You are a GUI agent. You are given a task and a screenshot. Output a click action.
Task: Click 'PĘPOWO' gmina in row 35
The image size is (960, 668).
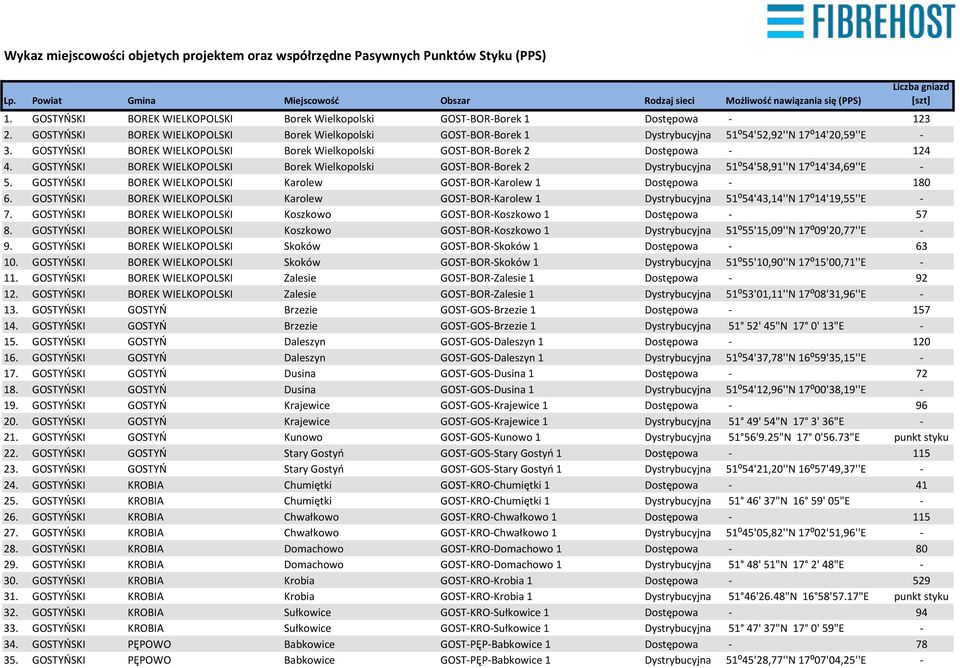pos(149,660)
